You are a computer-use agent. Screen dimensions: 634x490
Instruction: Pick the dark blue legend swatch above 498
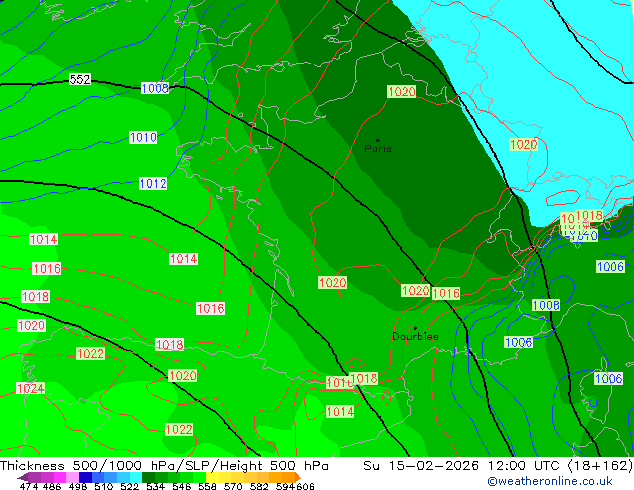[85, 477]
